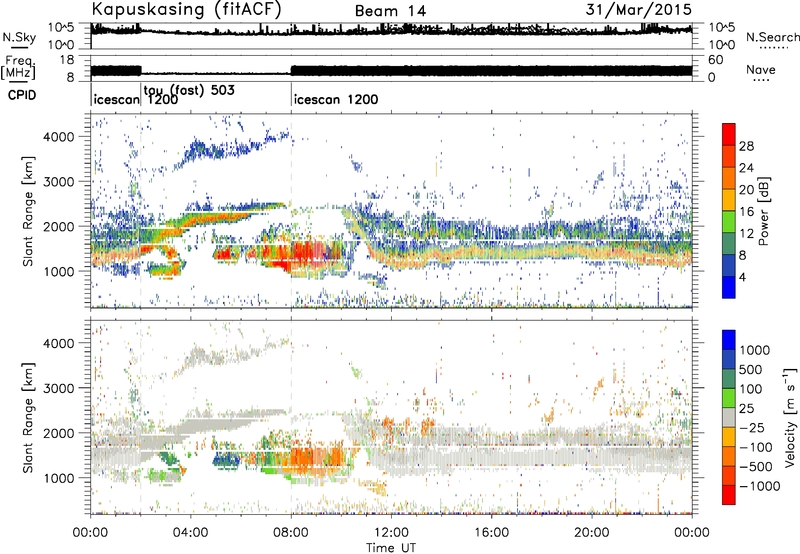Click the Beam 14 label
800x554 pixels.
(x=390, y=11)
